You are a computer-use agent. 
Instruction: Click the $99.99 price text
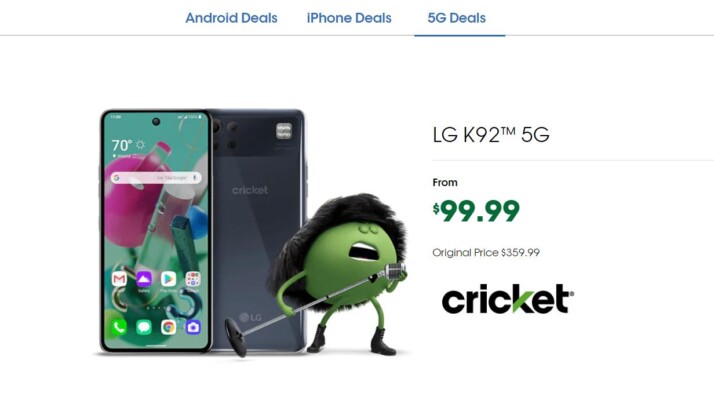(476, 211)
